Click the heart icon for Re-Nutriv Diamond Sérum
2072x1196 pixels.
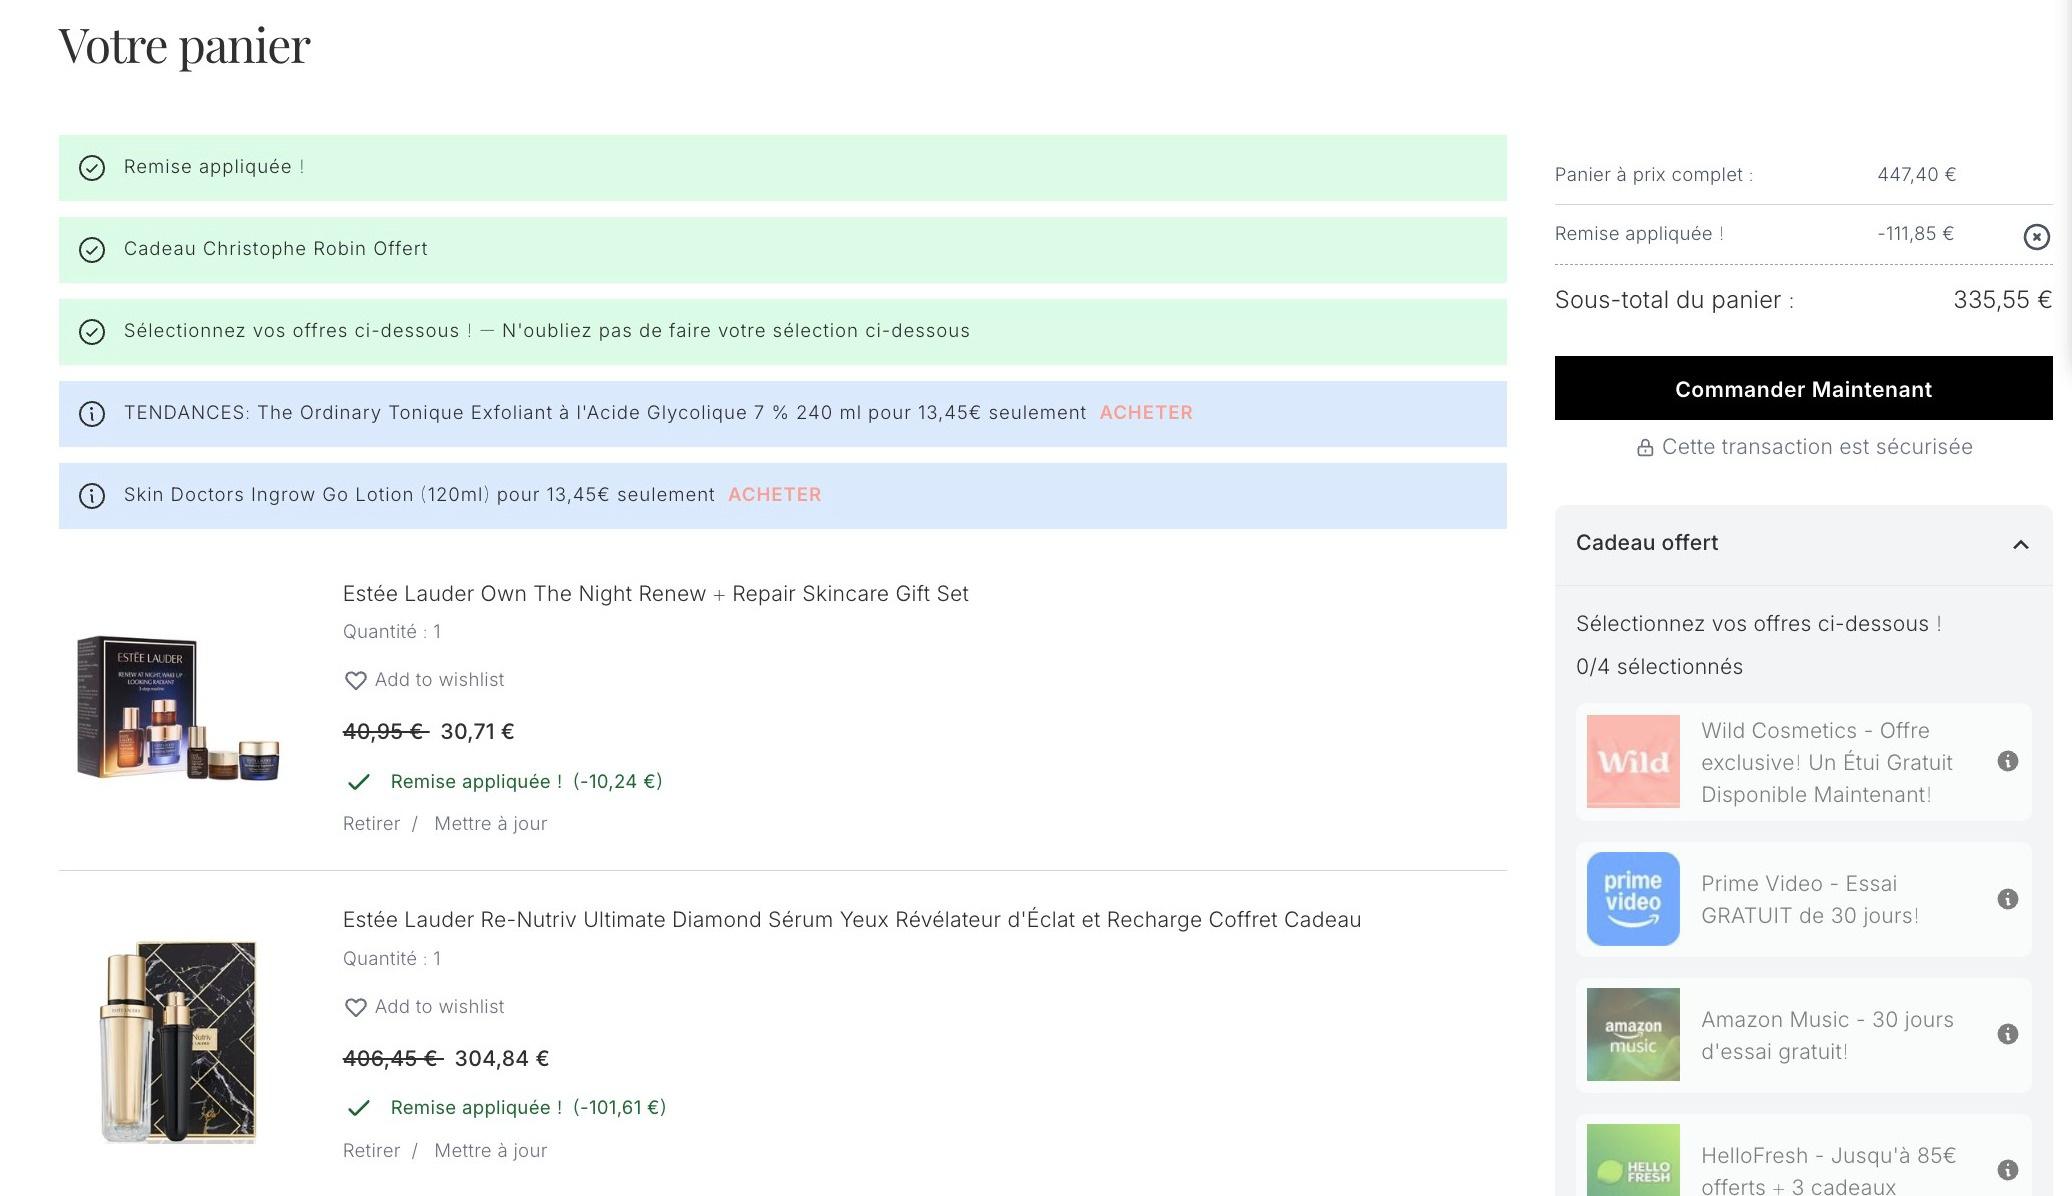(355, 1007)
